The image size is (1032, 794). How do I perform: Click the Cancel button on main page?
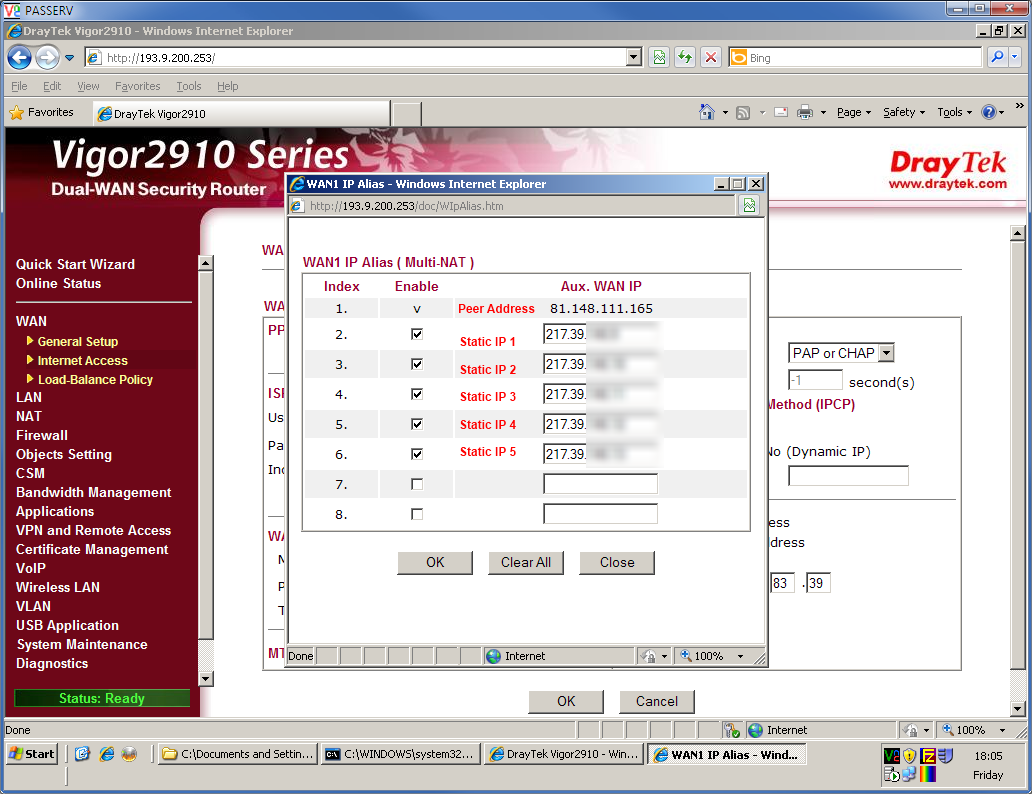657,702
